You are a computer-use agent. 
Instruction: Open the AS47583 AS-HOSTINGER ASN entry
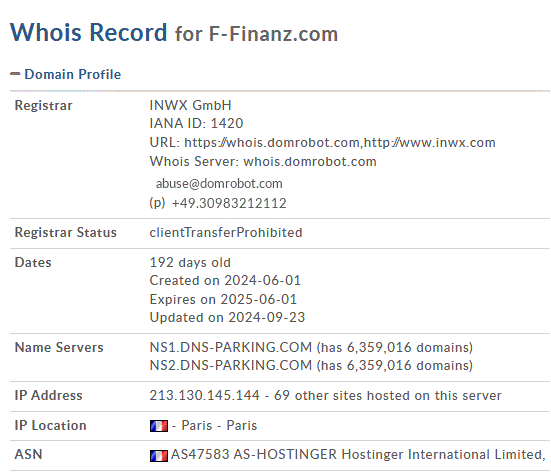coord(358,454)
